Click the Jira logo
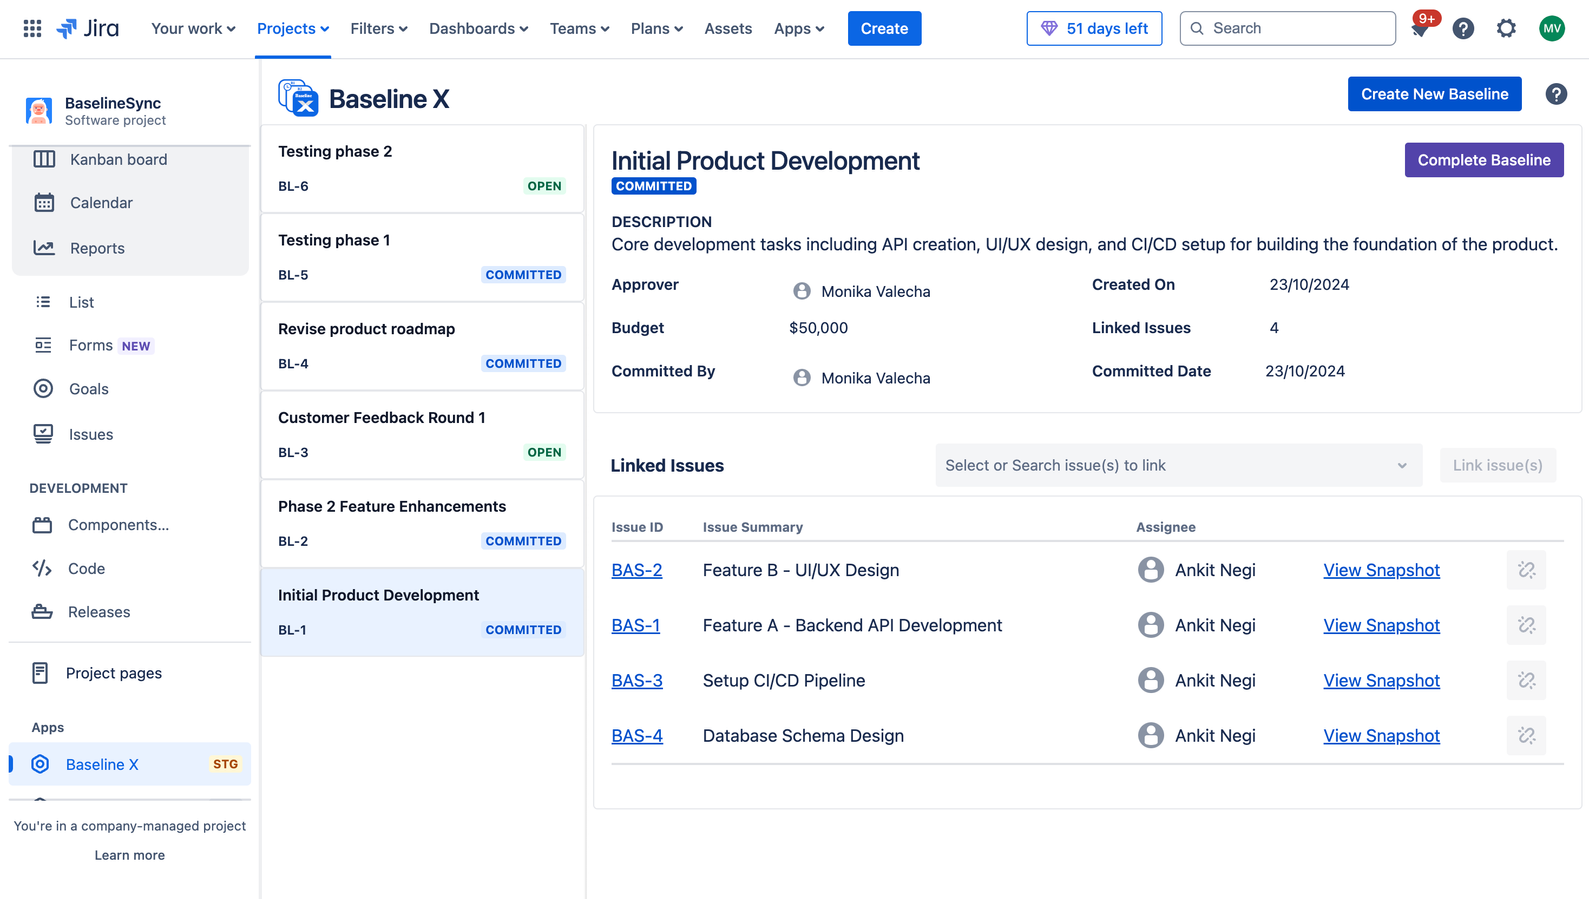Image resolution: width=1589 pixels, height=899 pixels. (x=88, y=28)
